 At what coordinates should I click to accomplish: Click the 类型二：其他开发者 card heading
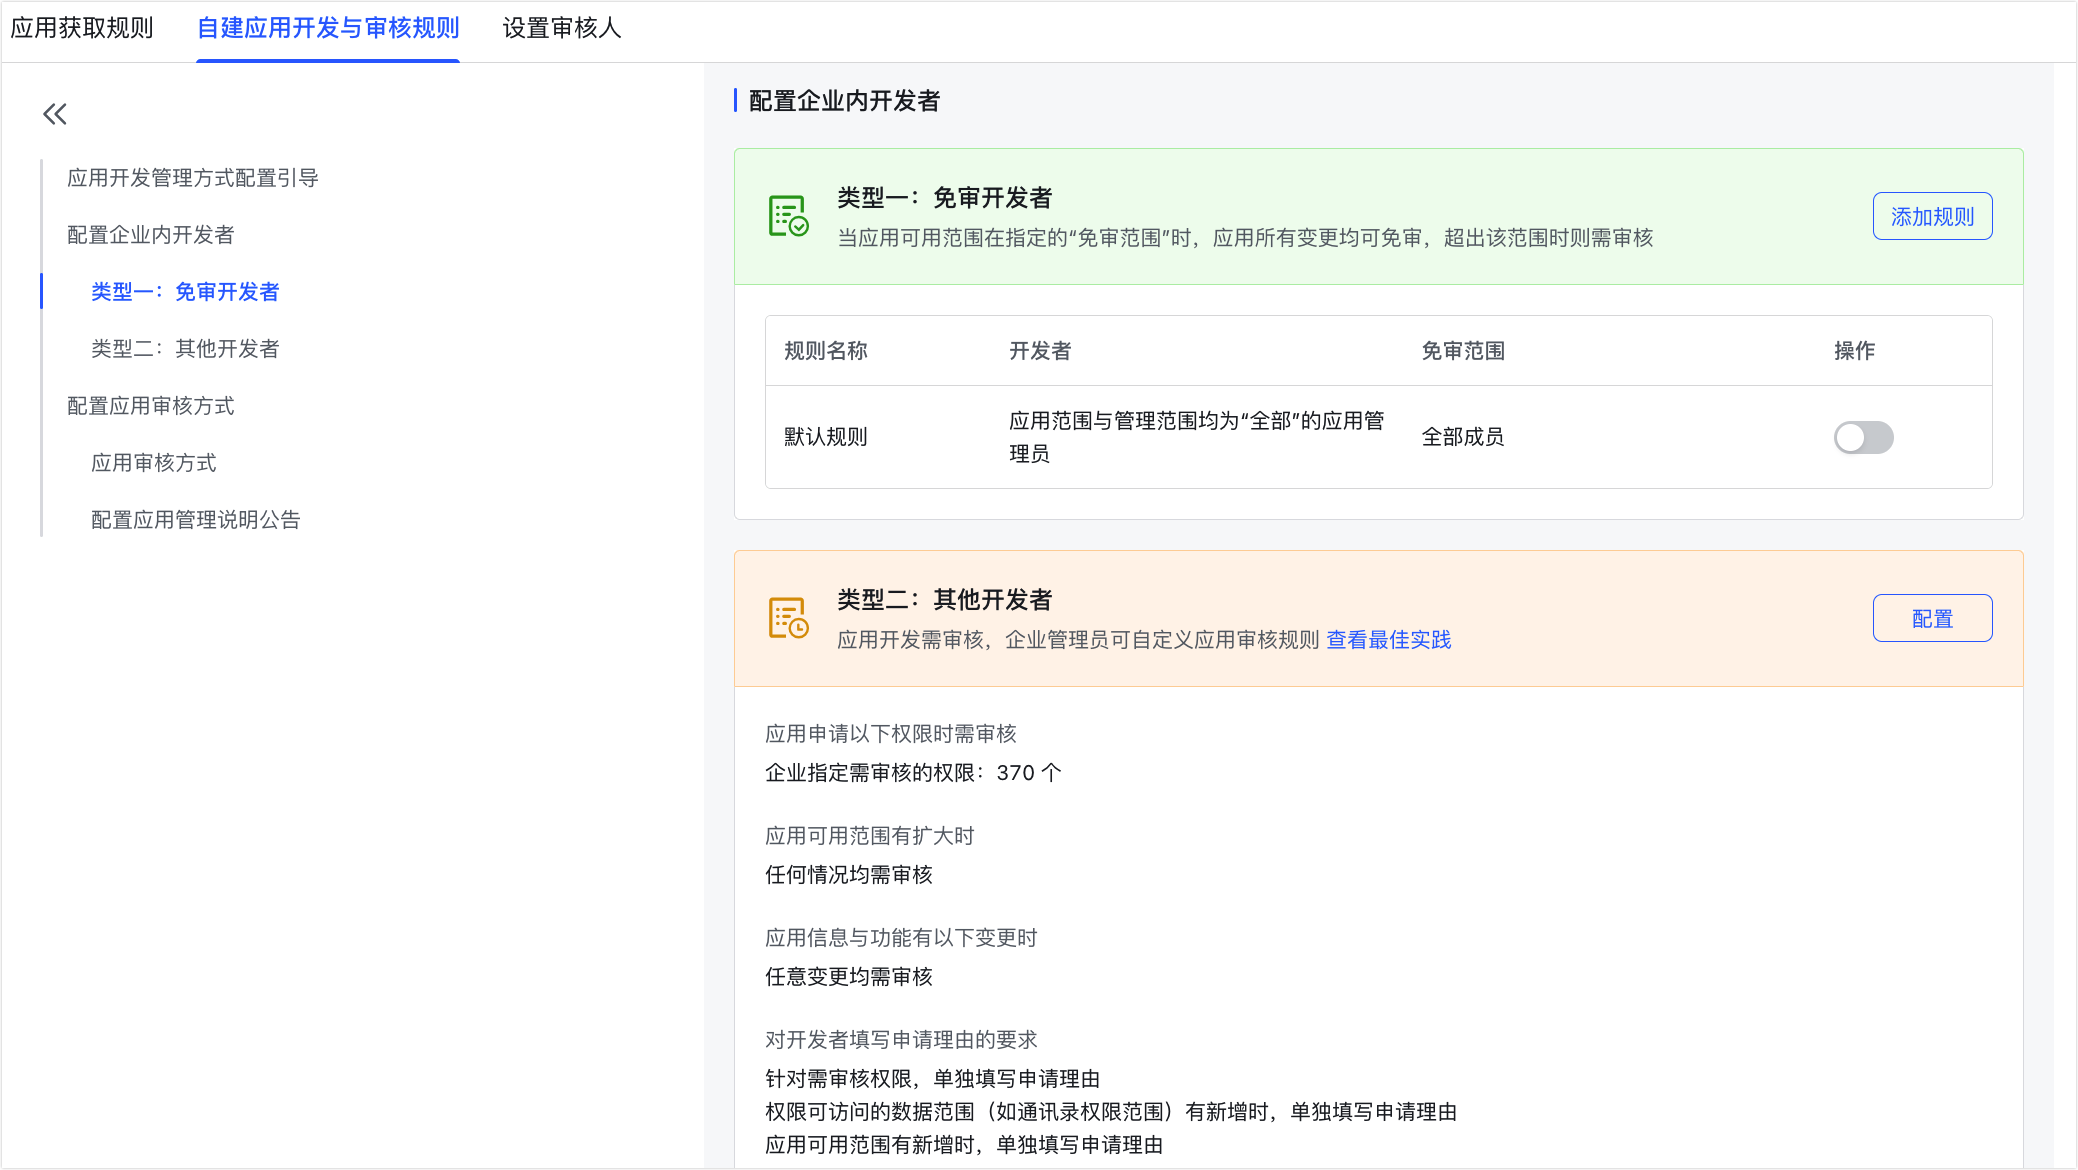pos(945,600)
